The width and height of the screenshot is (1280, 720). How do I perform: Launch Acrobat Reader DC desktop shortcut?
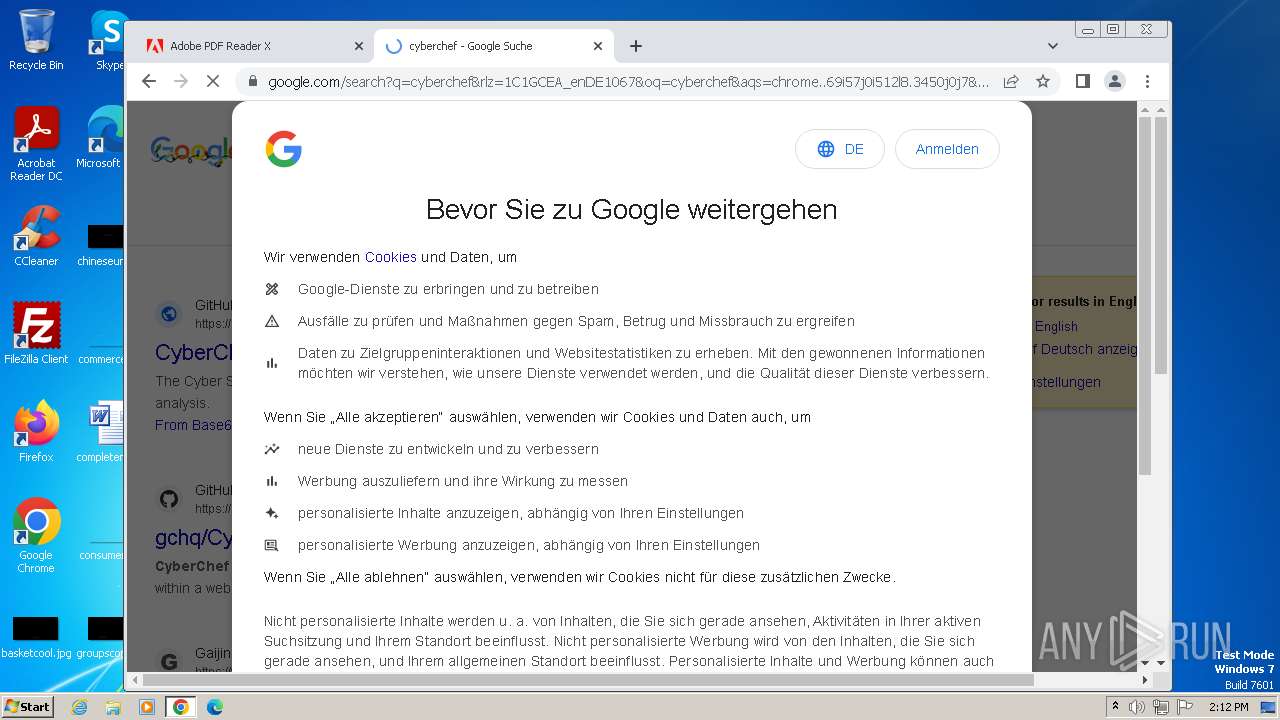click(36, 144)
